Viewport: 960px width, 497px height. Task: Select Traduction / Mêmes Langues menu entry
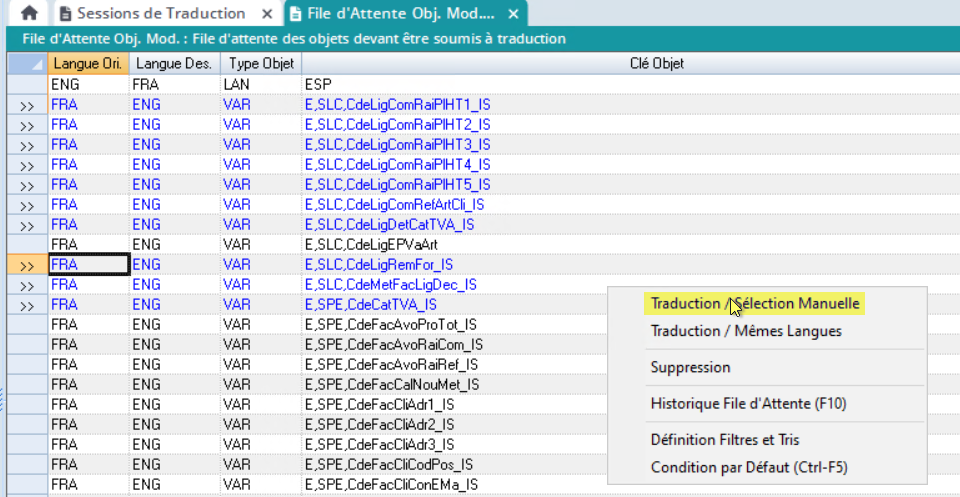(x=746, y=331)
